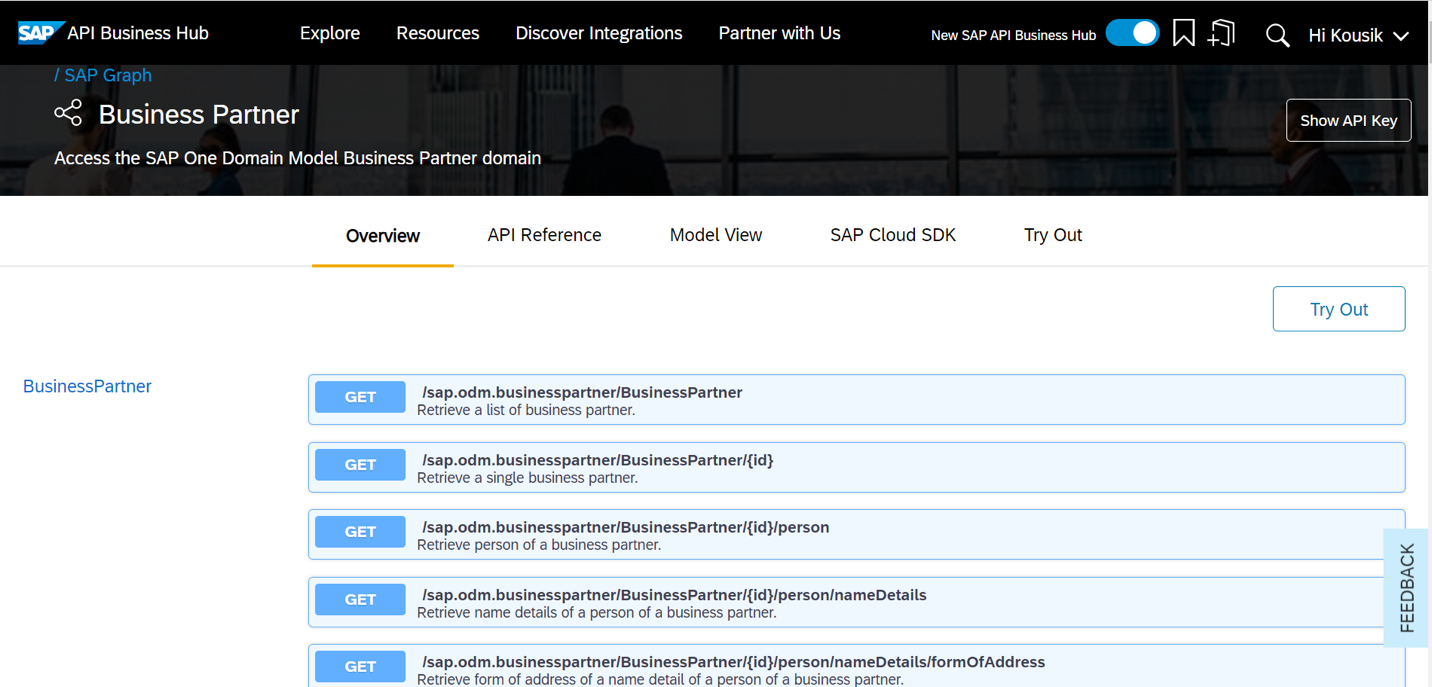1432x687 pixels.
Task: Toggle the New SAP API Business Hub switch
Action: [1132, 33]
